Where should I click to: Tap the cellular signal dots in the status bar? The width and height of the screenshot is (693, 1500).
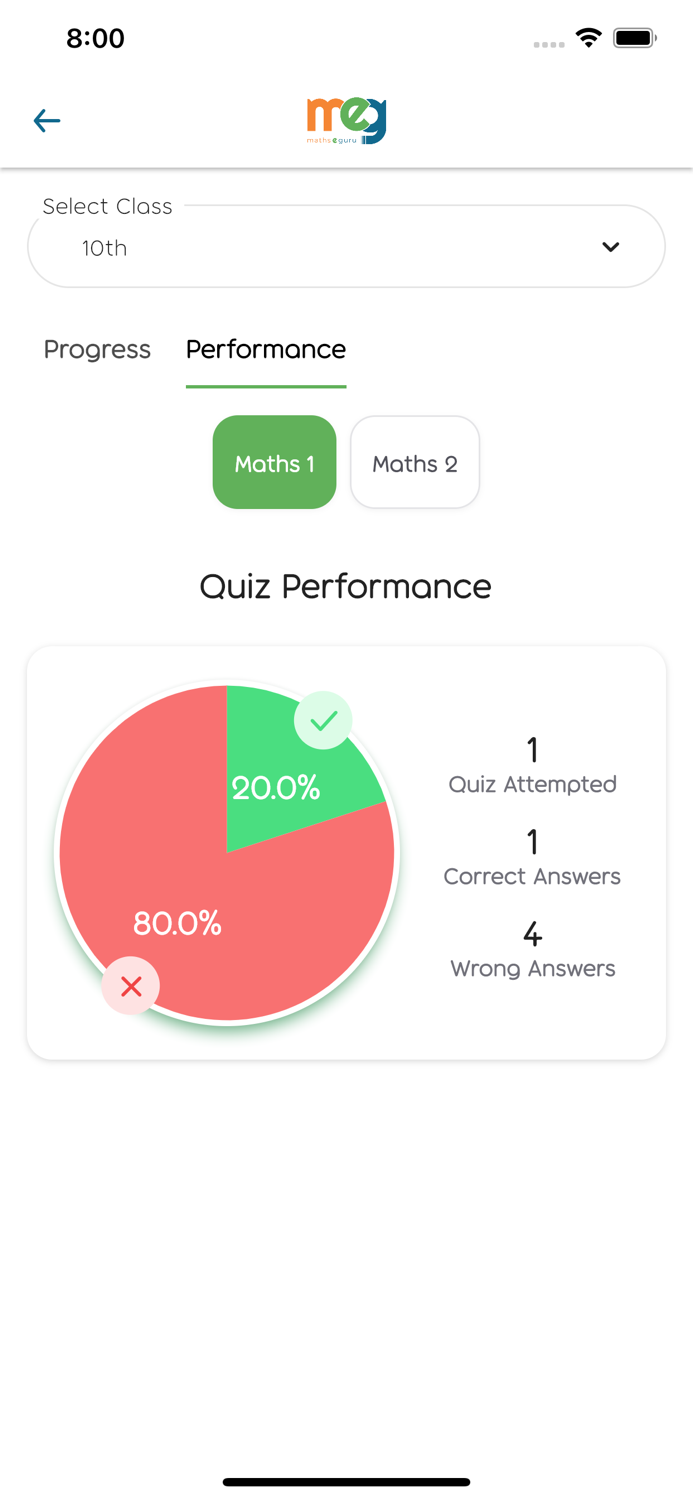tap(548, 44)
